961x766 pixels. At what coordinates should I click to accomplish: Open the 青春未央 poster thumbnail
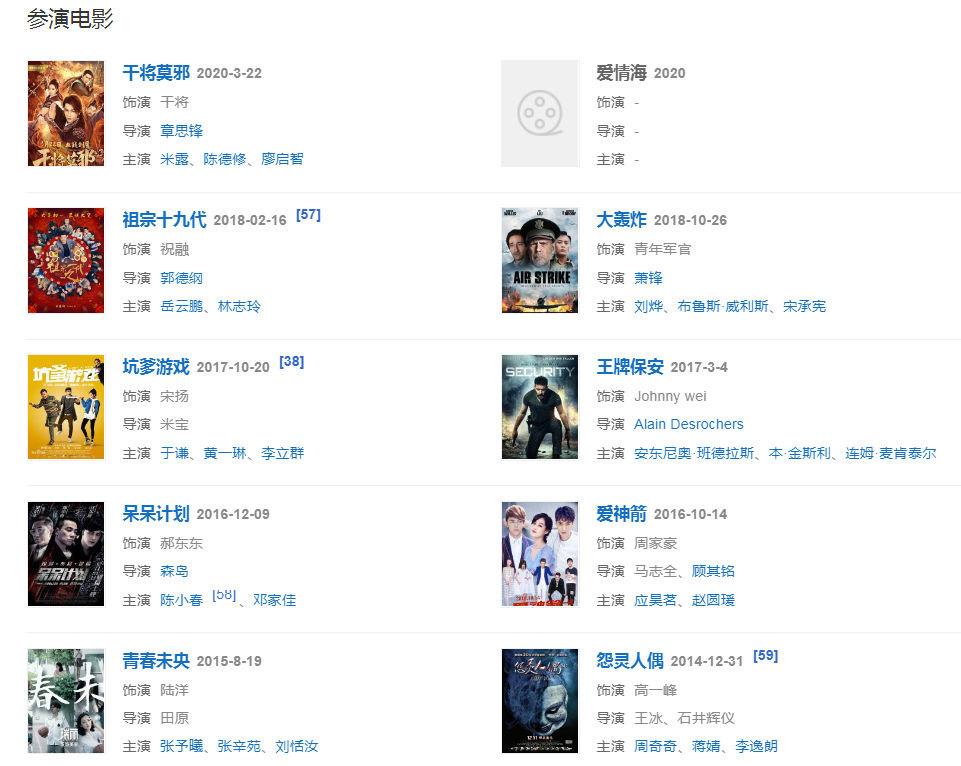click(x=66, y=701)
